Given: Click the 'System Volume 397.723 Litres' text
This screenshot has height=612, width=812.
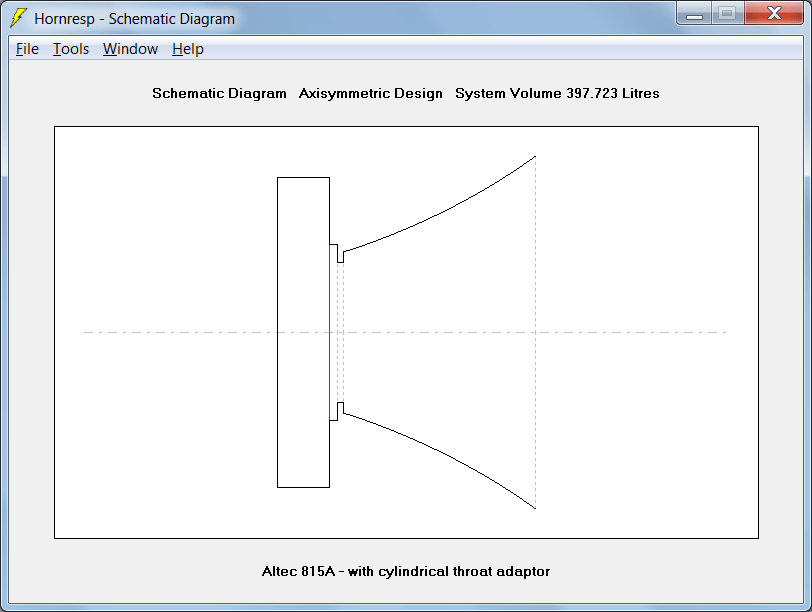Looking at the screenshot, I should (x=557, y=93).
